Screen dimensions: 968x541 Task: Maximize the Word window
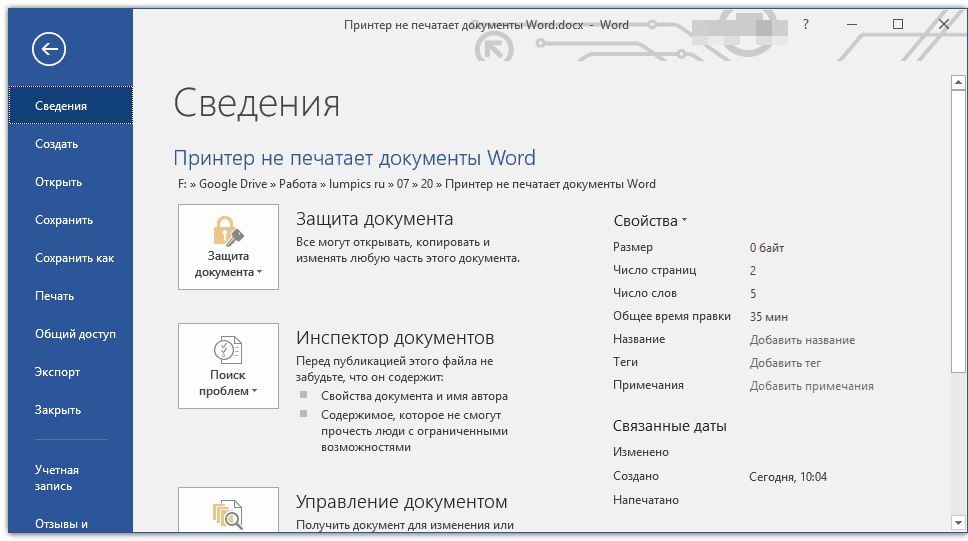pos(898,25)
